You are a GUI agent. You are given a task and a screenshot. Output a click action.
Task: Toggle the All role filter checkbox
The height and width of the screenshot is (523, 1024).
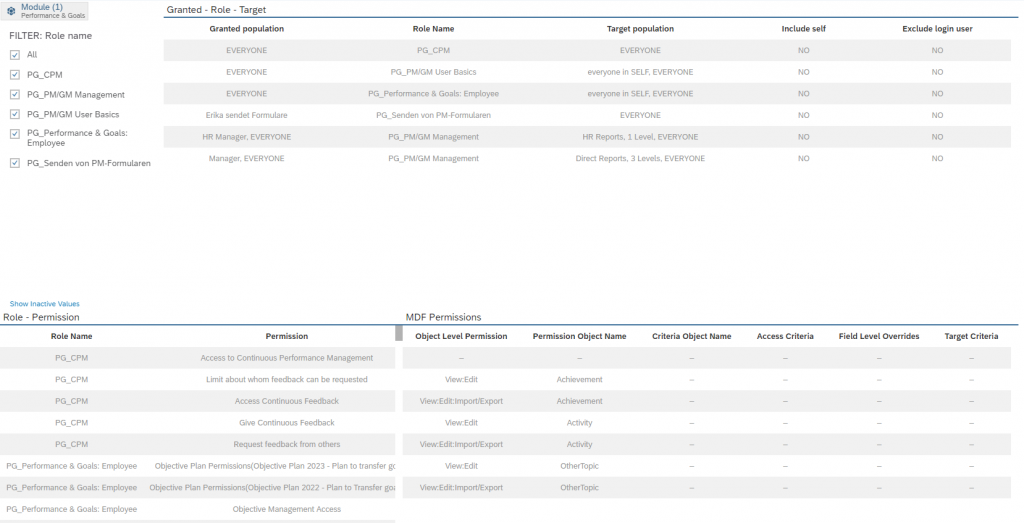click(15, 55)
